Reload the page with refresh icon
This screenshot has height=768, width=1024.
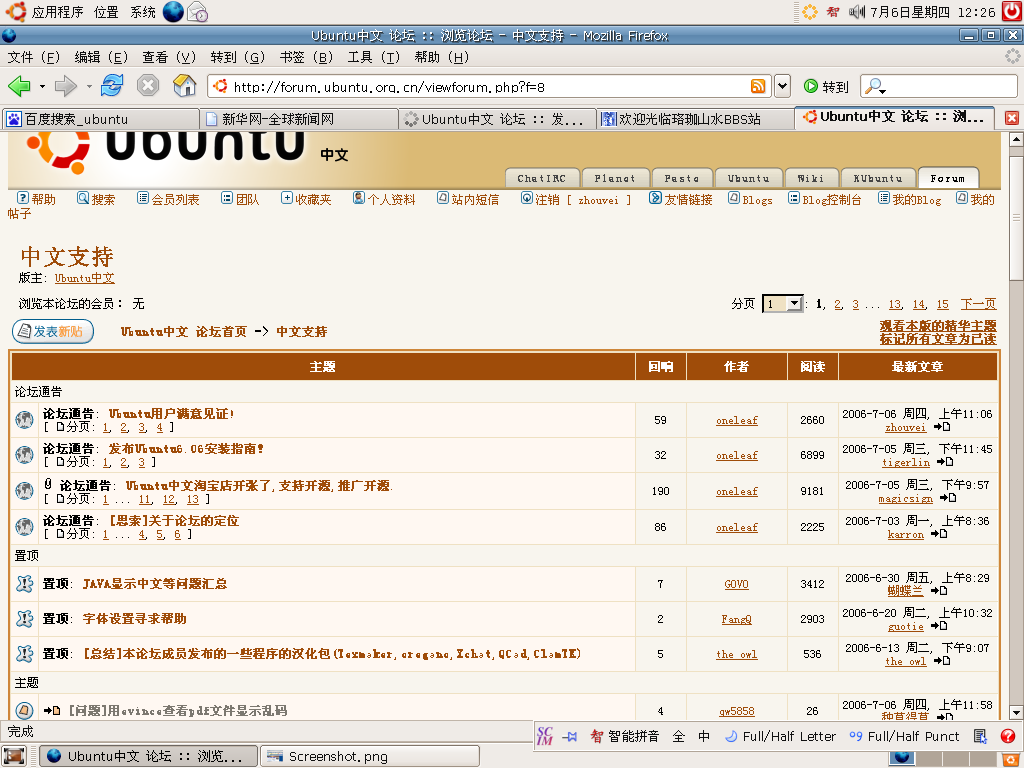click(x=112, y=86)
